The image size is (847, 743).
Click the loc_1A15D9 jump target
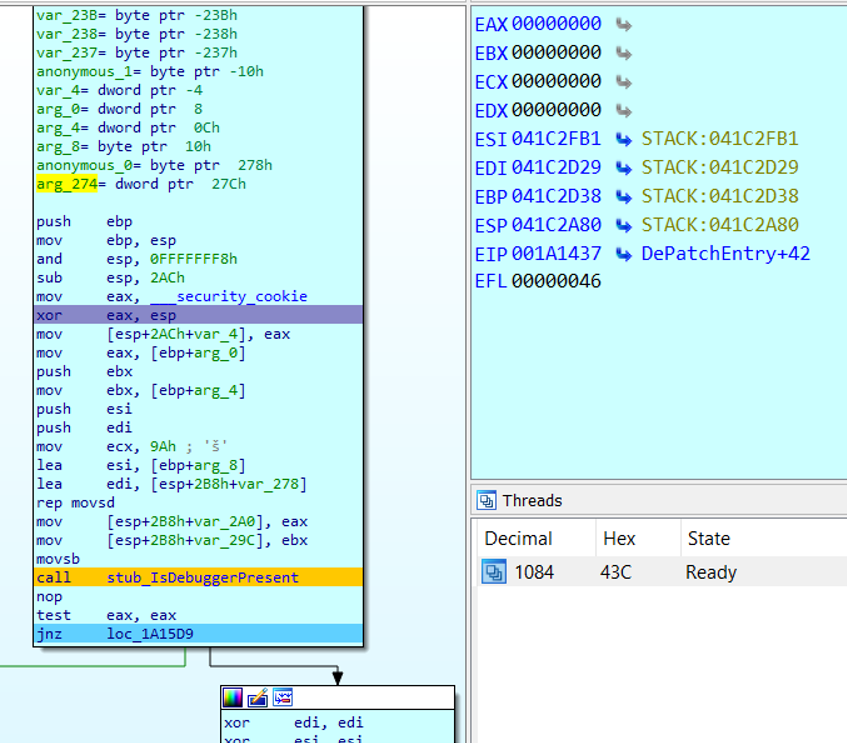tap(150, 634)
